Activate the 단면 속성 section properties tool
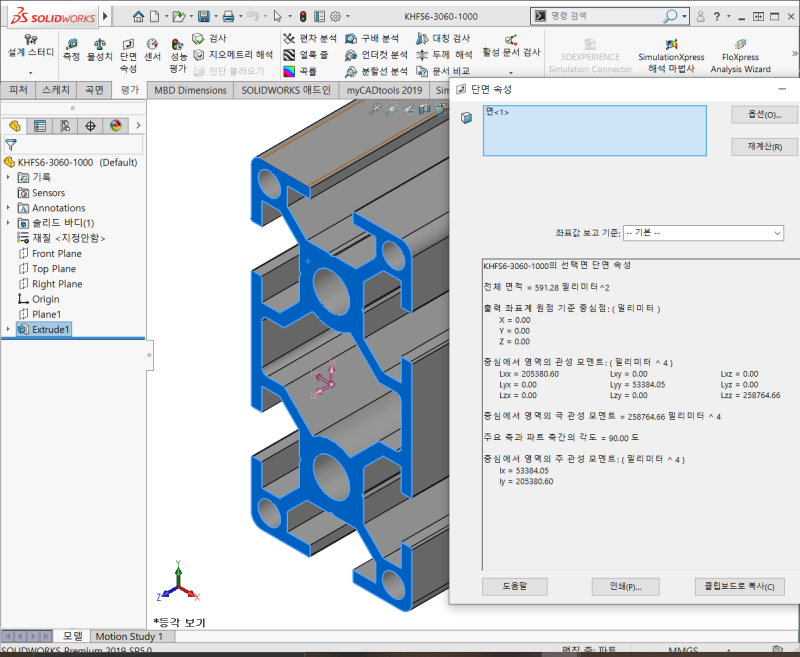The image size is (800, 657). (x=128, y=50)
